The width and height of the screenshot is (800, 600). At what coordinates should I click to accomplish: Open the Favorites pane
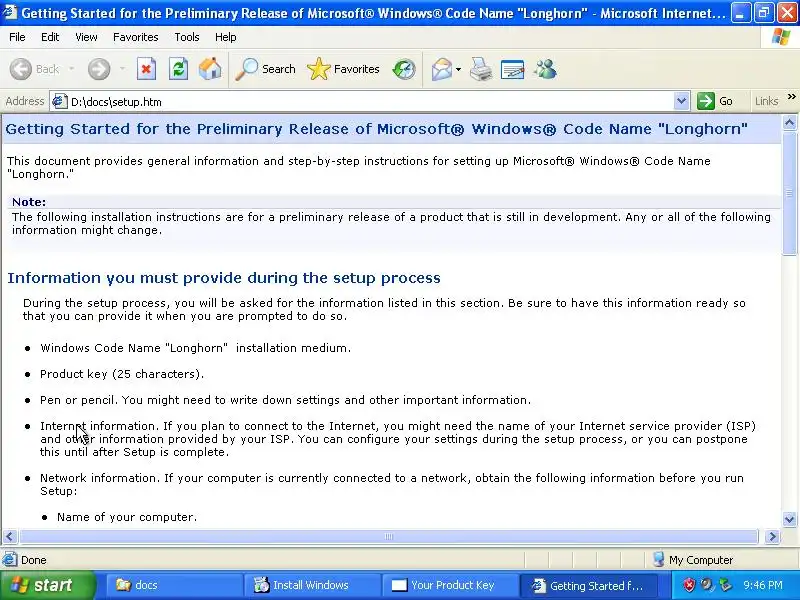[x=343, y=69]
